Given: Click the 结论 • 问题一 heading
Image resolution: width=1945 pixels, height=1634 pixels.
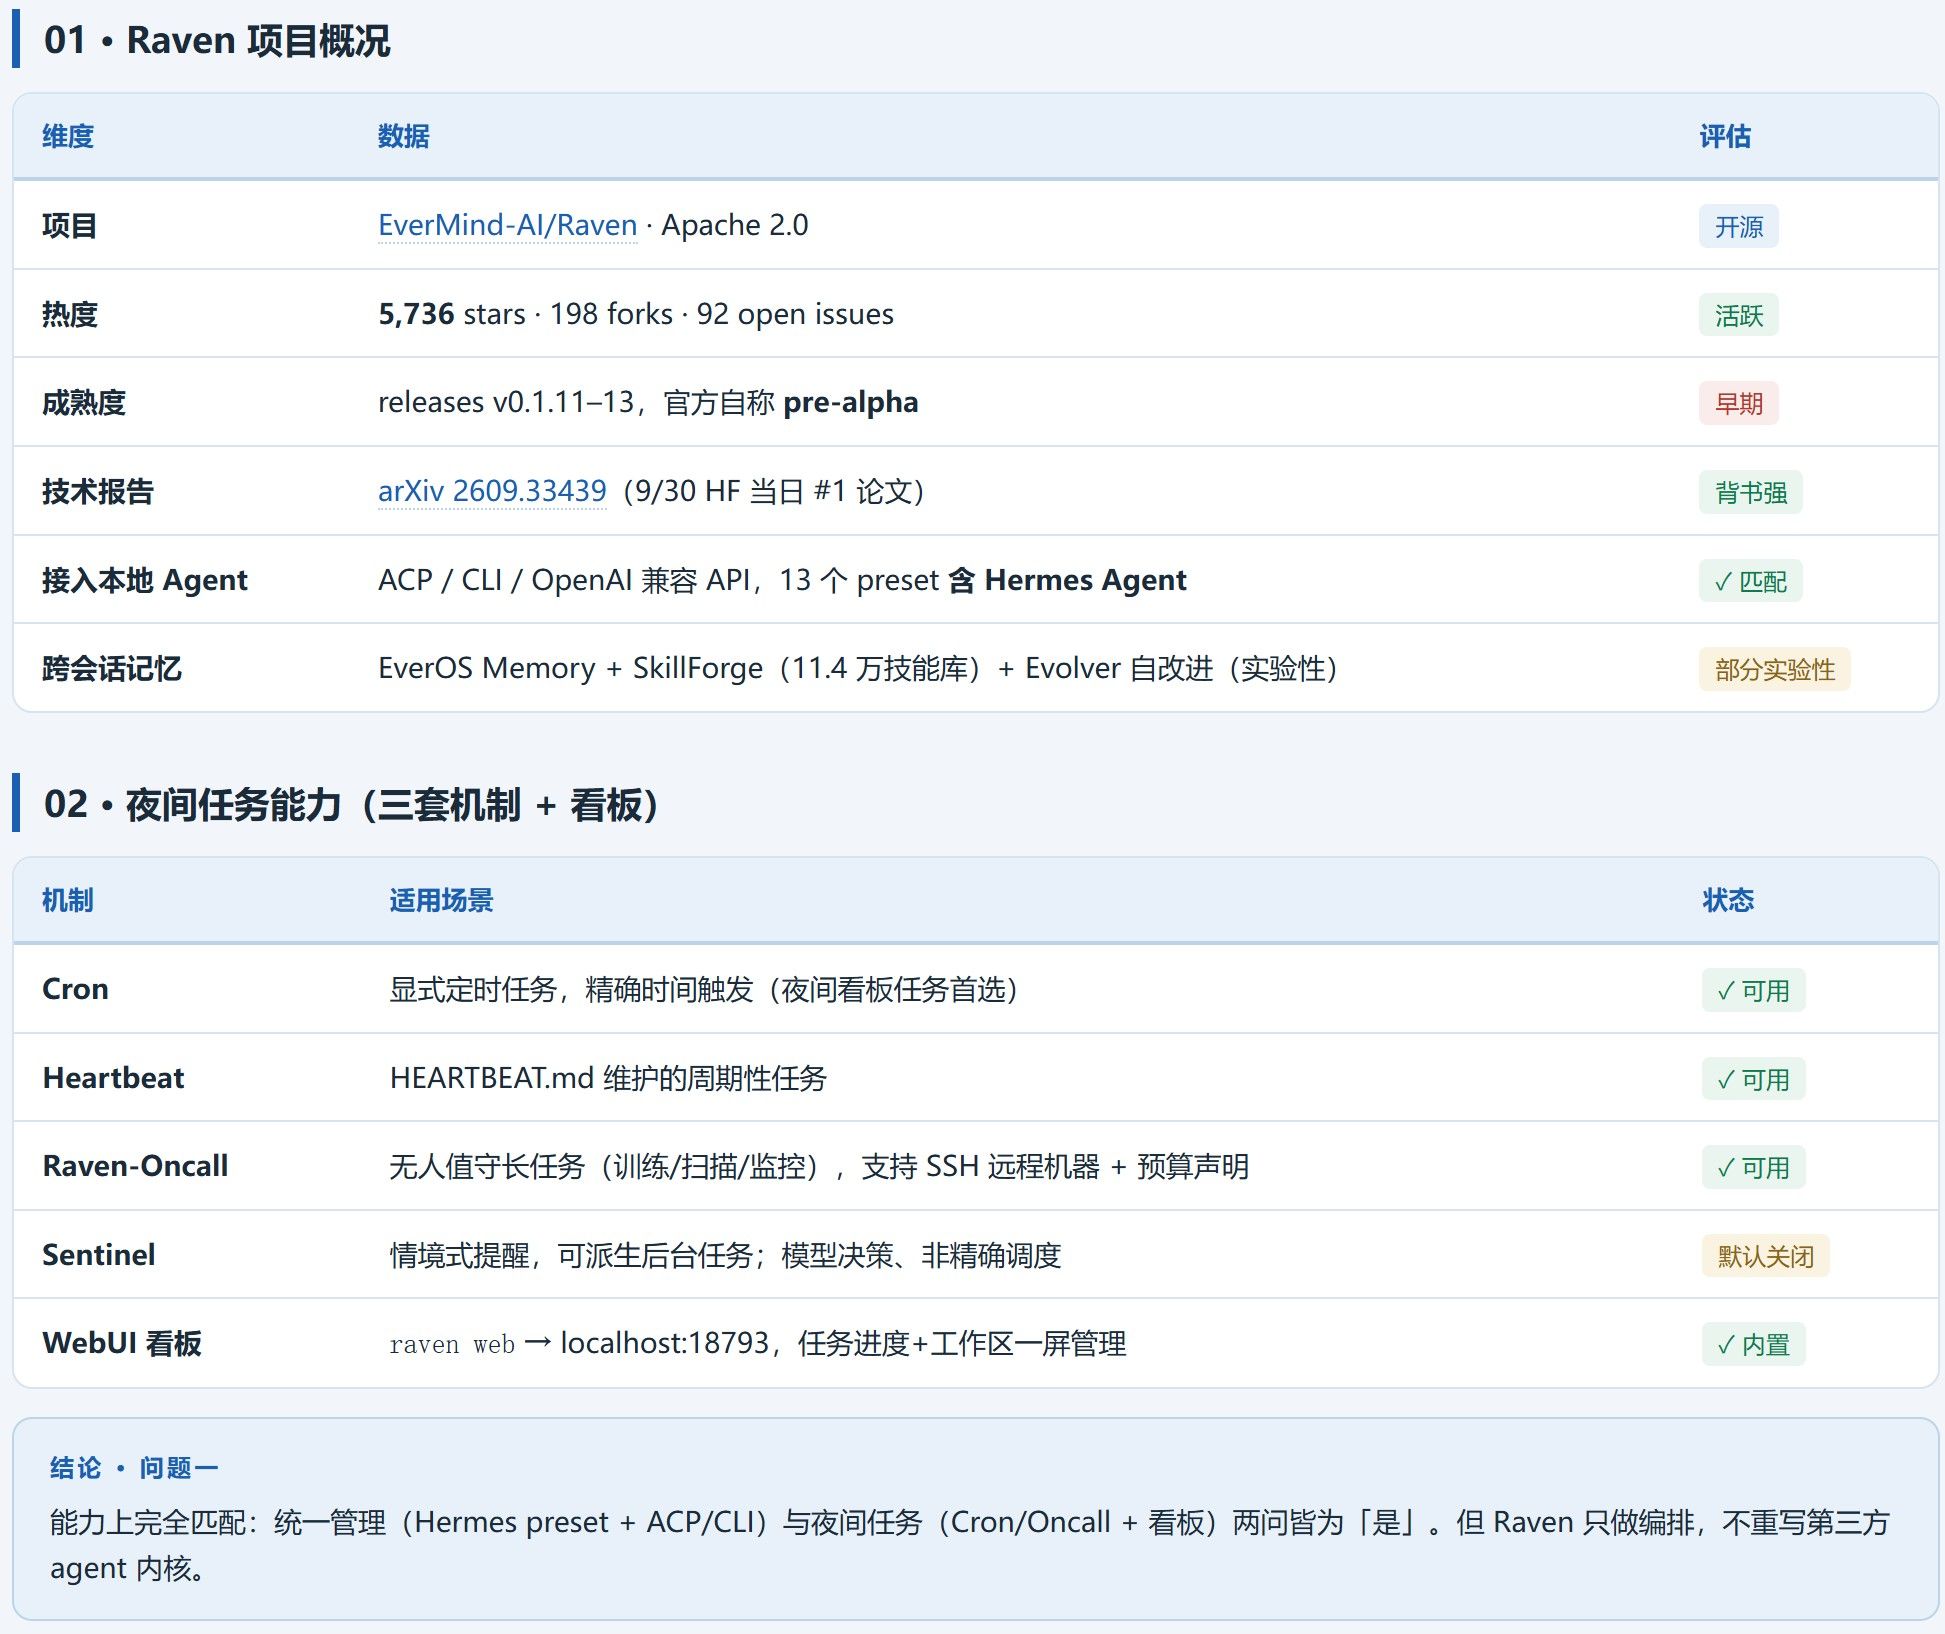Looking at the screenshot, I should point(134,1467).
